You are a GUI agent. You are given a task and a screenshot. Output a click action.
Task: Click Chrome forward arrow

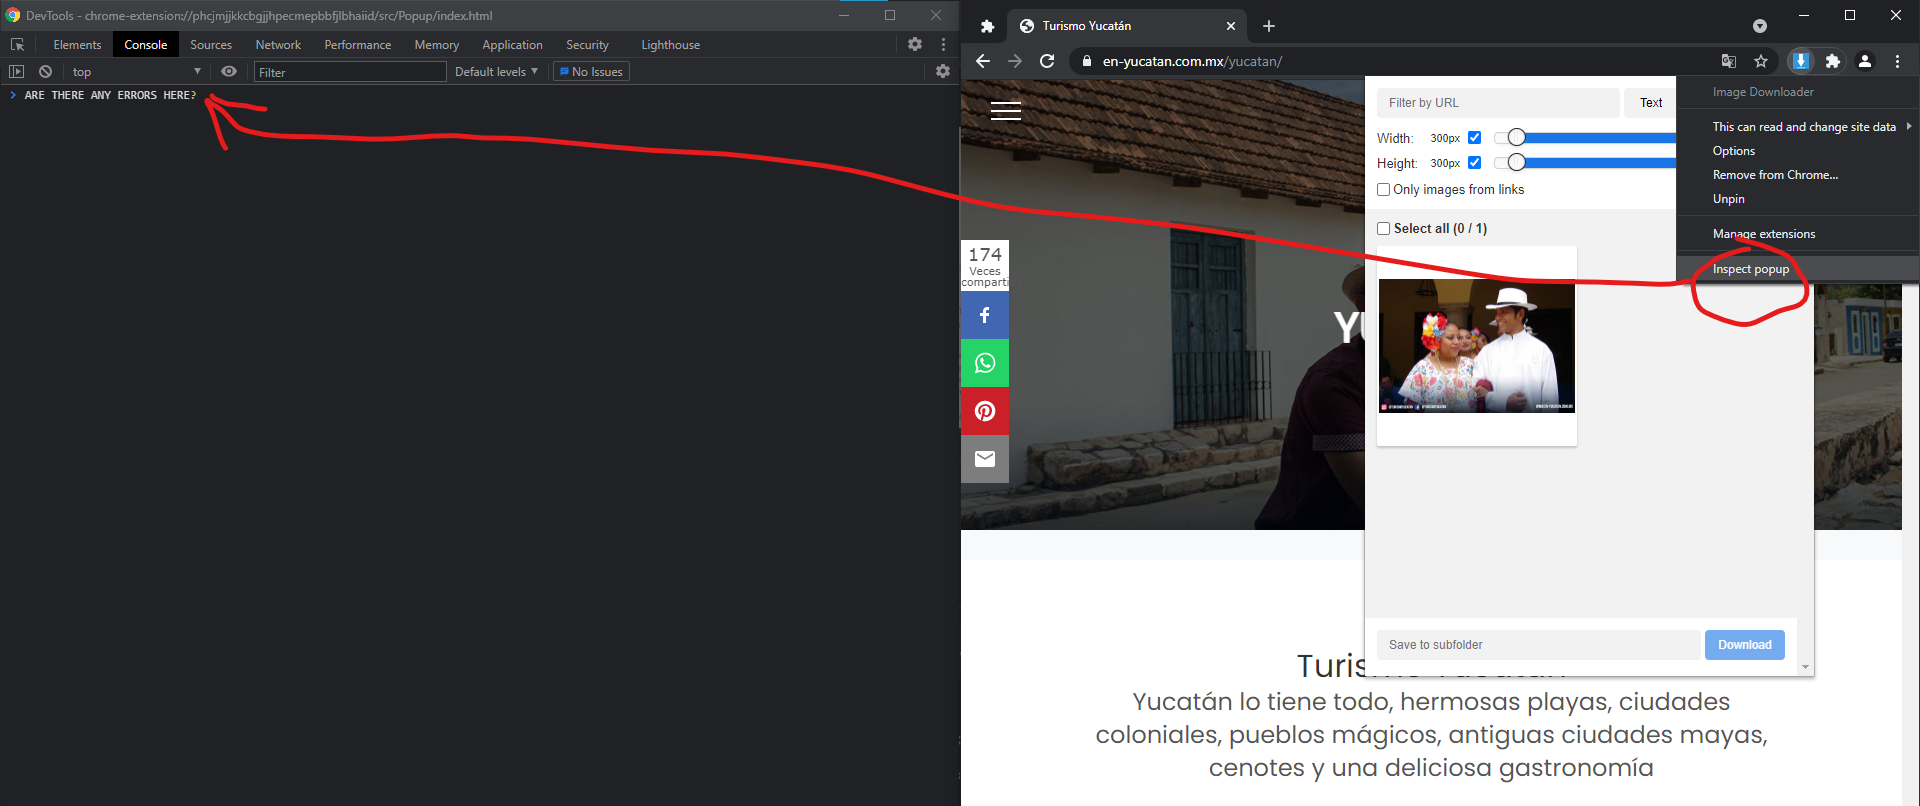(1015, 61)
